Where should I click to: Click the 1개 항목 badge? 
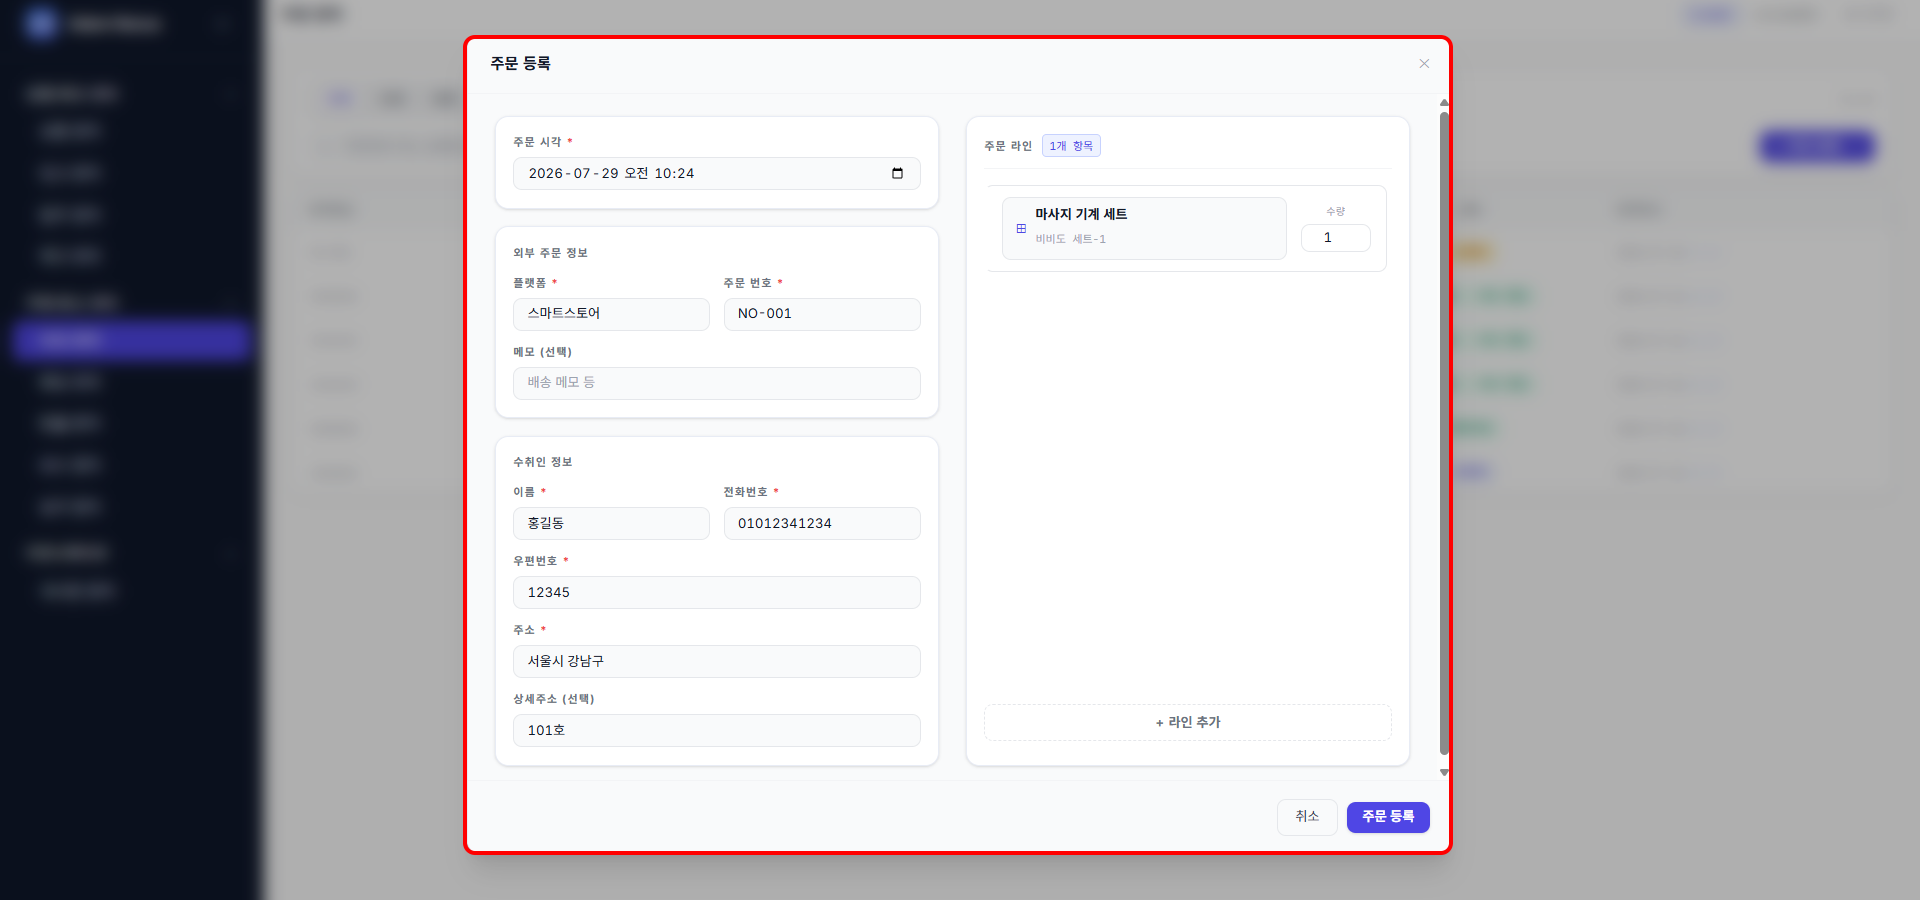pos(1071,146)
